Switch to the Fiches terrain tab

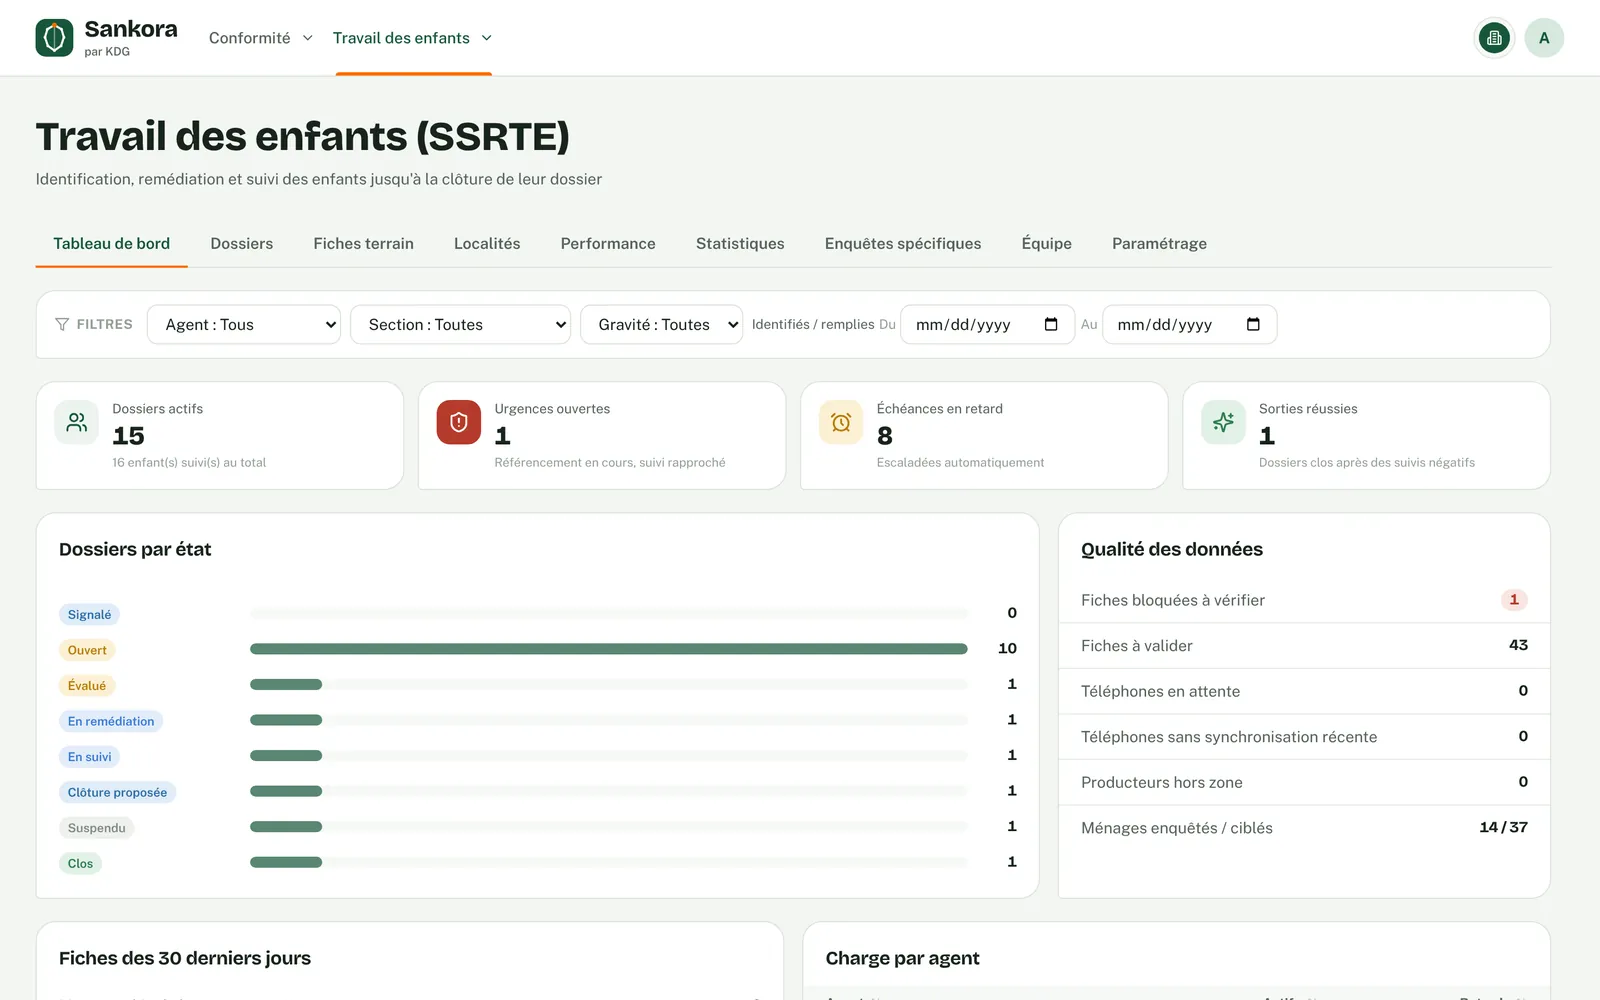(363, 243)
